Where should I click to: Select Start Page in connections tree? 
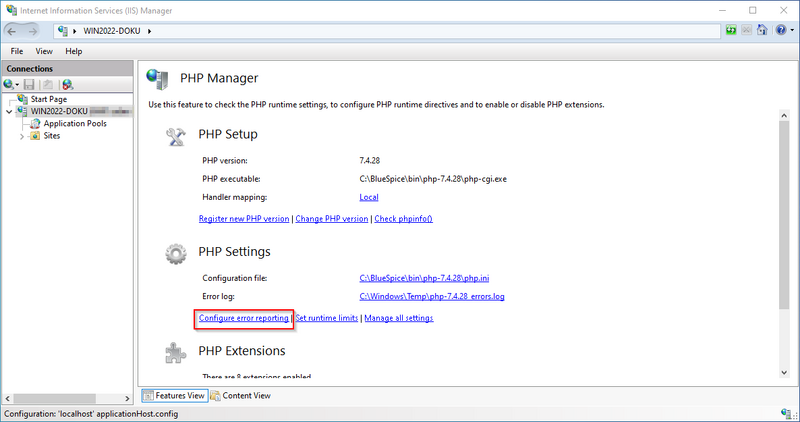[48, 99]
